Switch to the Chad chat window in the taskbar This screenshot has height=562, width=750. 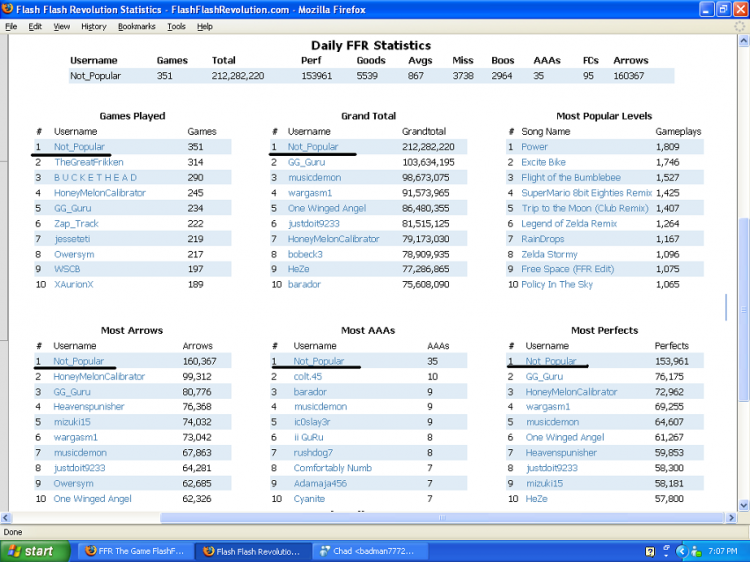pos(370,551)
